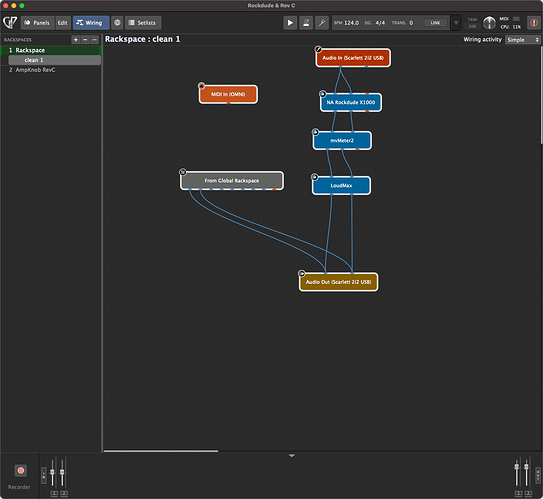The image size is (543, 499).
Task: Click the Edit button
Action: 63,23
